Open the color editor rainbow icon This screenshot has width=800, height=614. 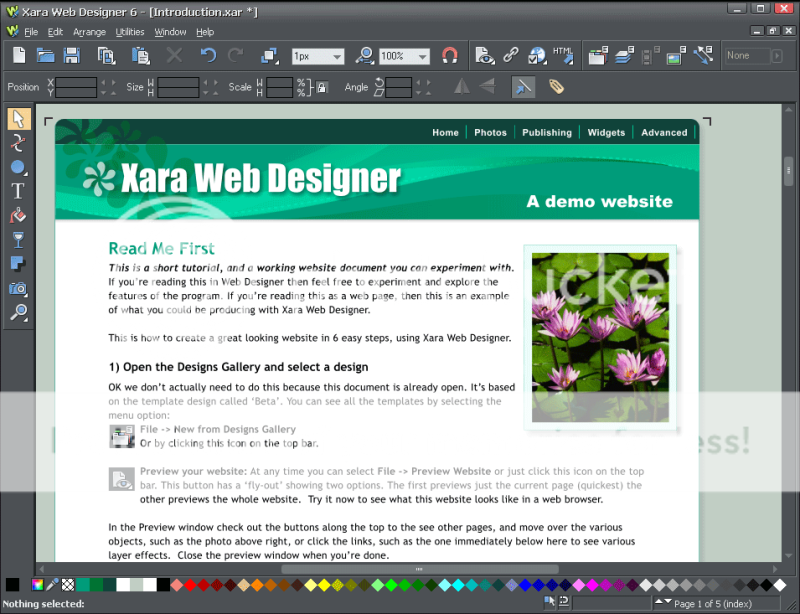tap(37, 585)
